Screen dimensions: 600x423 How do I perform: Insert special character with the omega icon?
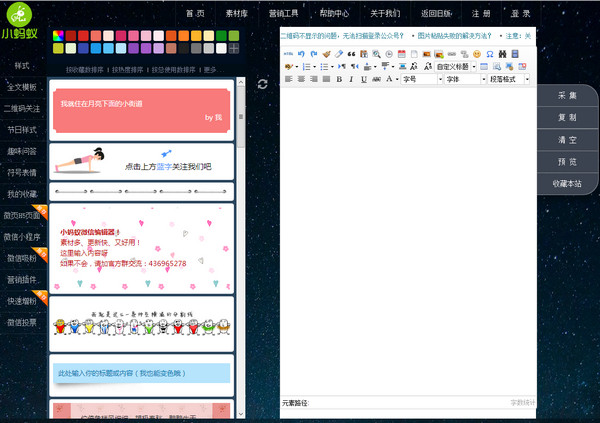(490, 53)
